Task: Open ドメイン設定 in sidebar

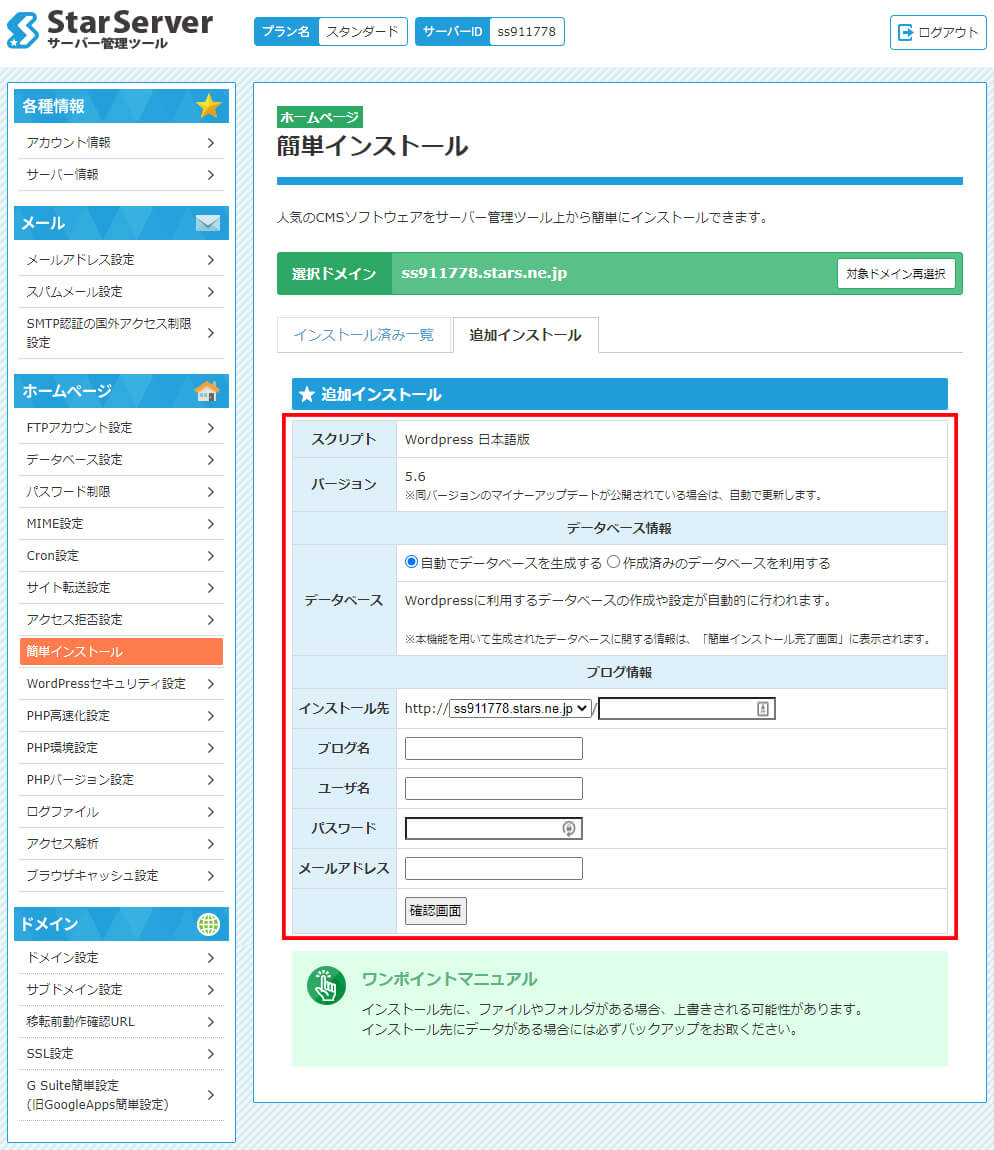Action: (121, 958)
